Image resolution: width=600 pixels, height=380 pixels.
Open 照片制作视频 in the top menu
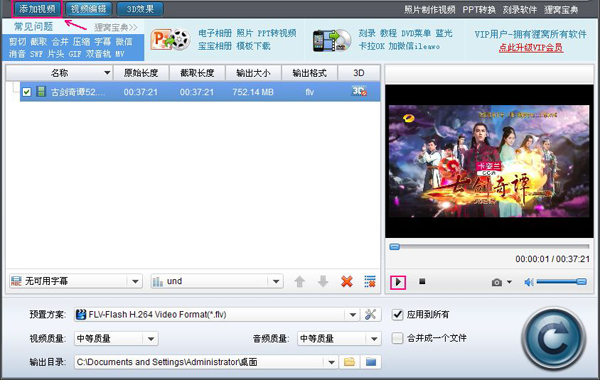(429, 10)
